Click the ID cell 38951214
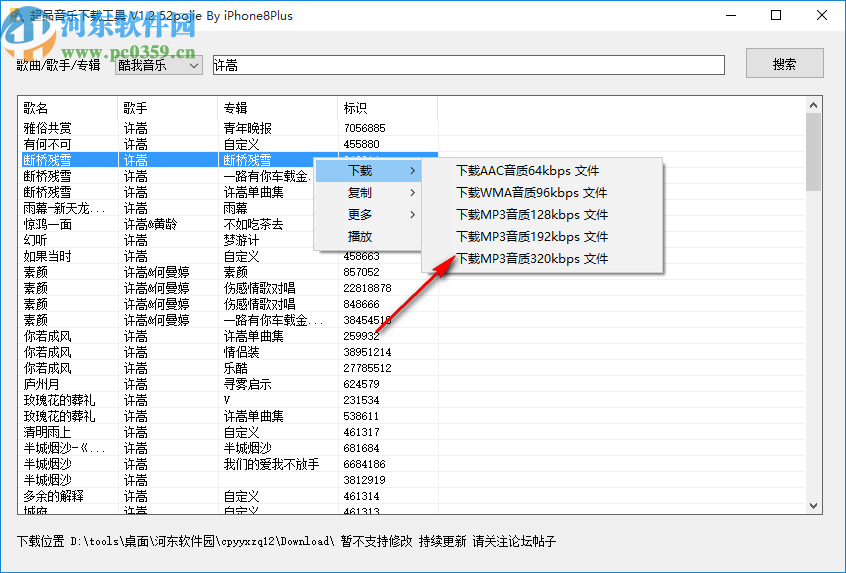 click(367, 352)
